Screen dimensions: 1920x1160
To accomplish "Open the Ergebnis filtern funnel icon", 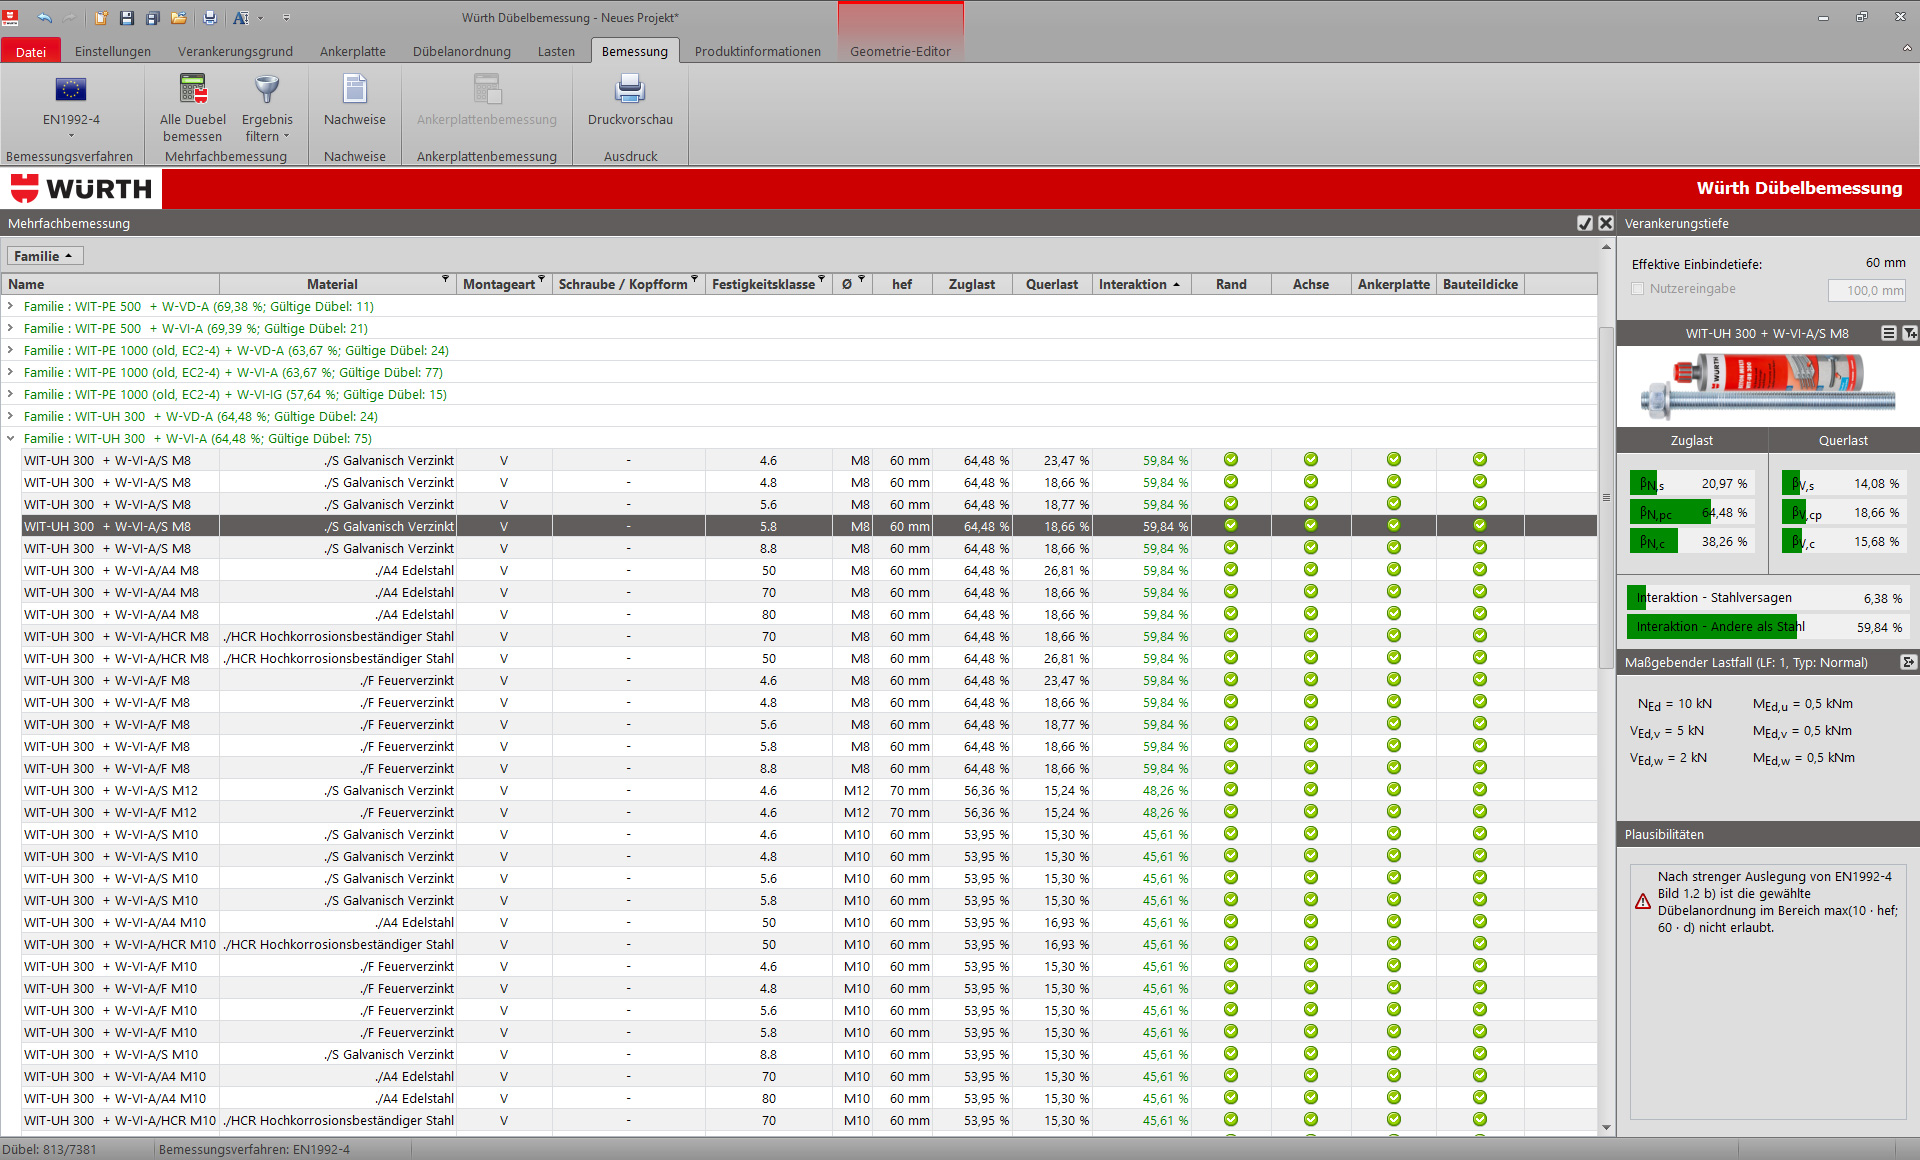I will click(x=267, y=89).
